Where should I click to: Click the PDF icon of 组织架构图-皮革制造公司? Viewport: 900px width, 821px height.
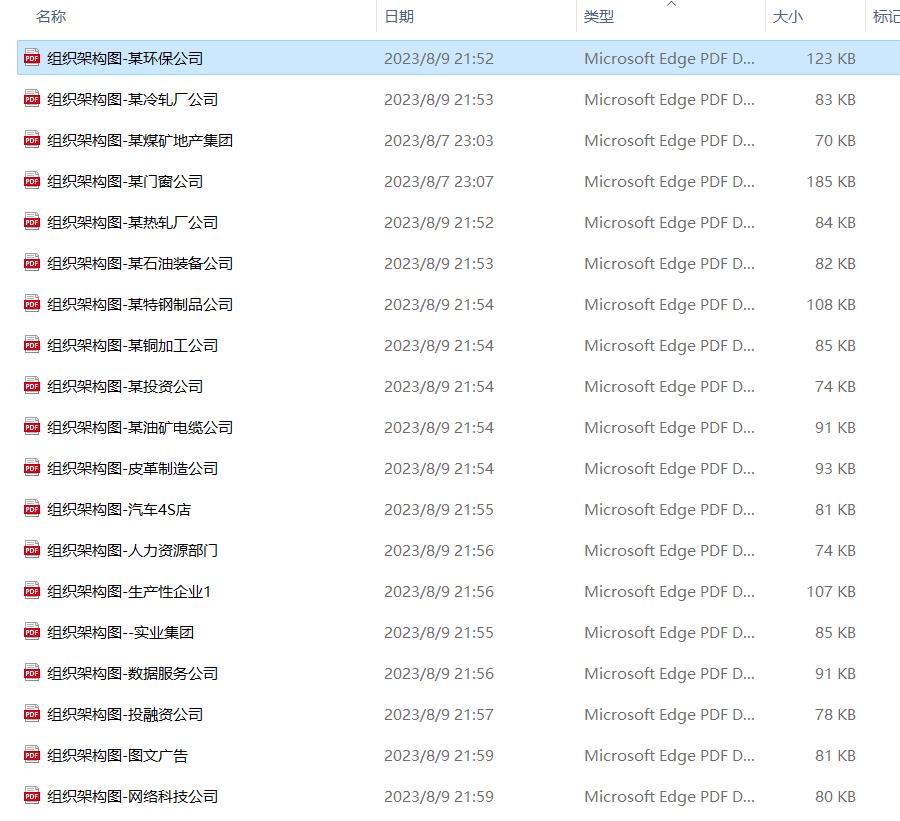(32, 468)
